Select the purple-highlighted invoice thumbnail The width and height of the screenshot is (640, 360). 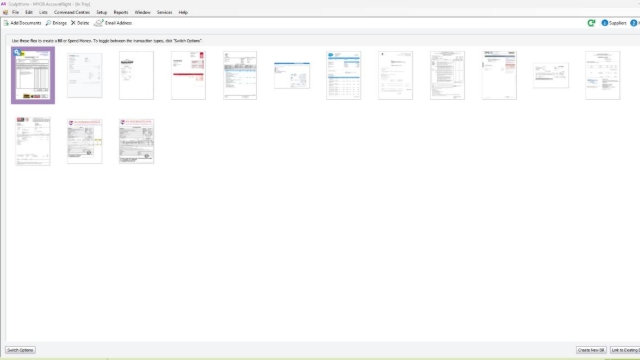33,76
